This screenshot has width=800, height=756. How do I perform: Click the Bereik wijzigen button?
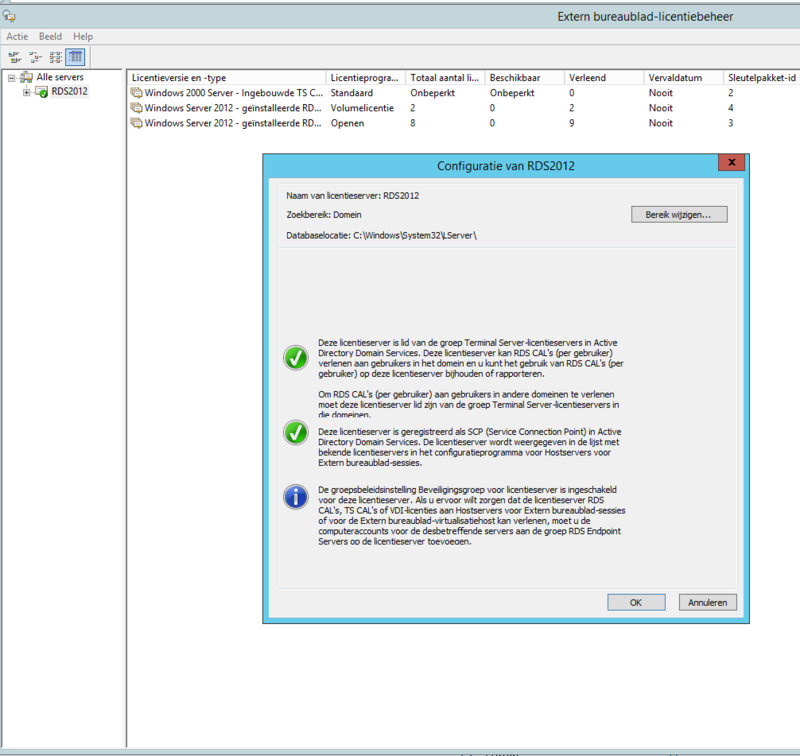(679, 214)
